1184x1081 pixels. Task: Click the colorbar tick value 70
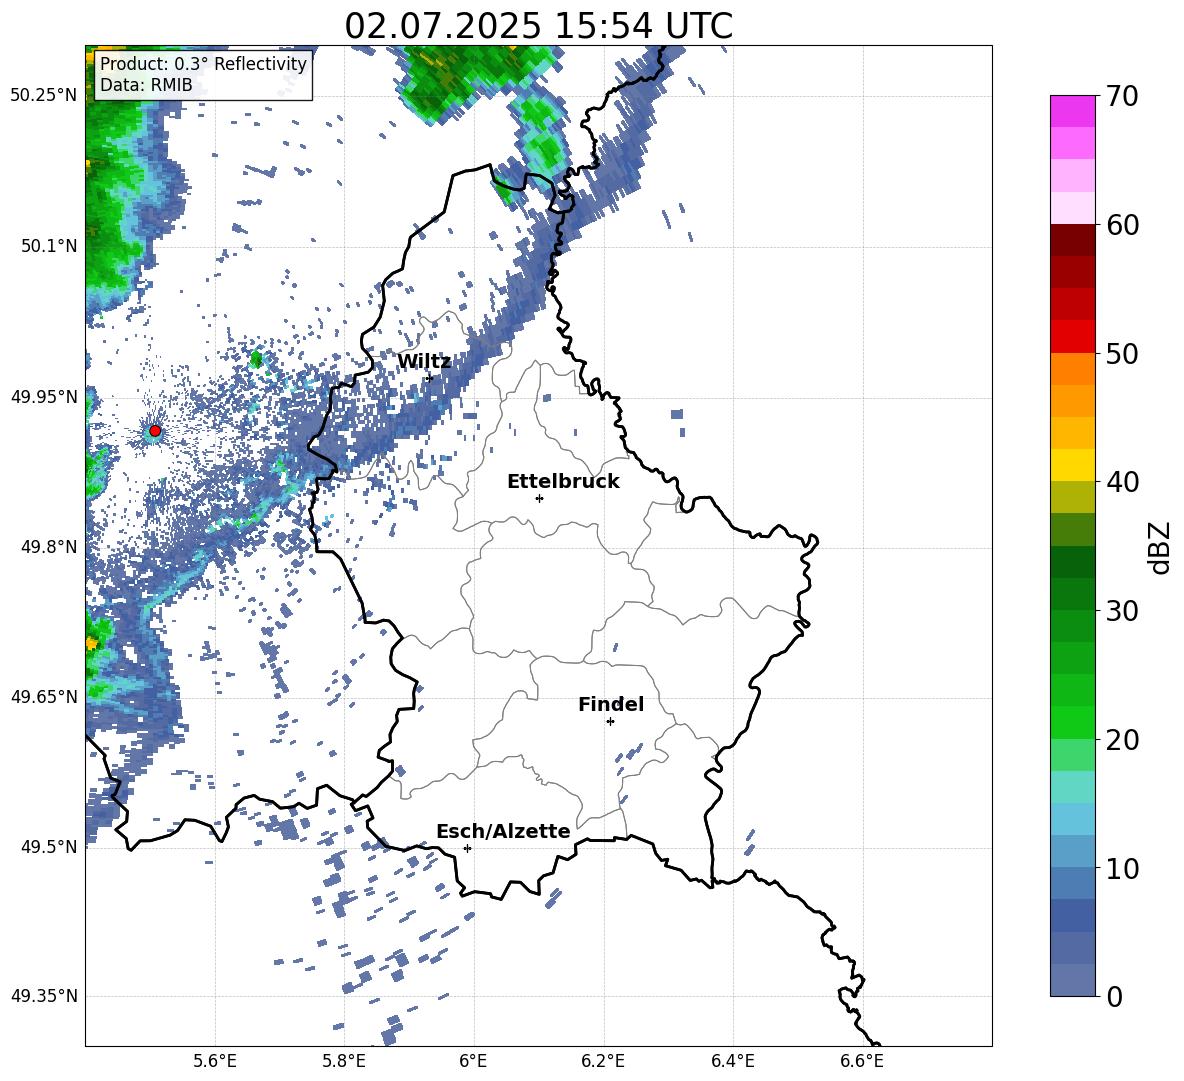click(1121, 96)
